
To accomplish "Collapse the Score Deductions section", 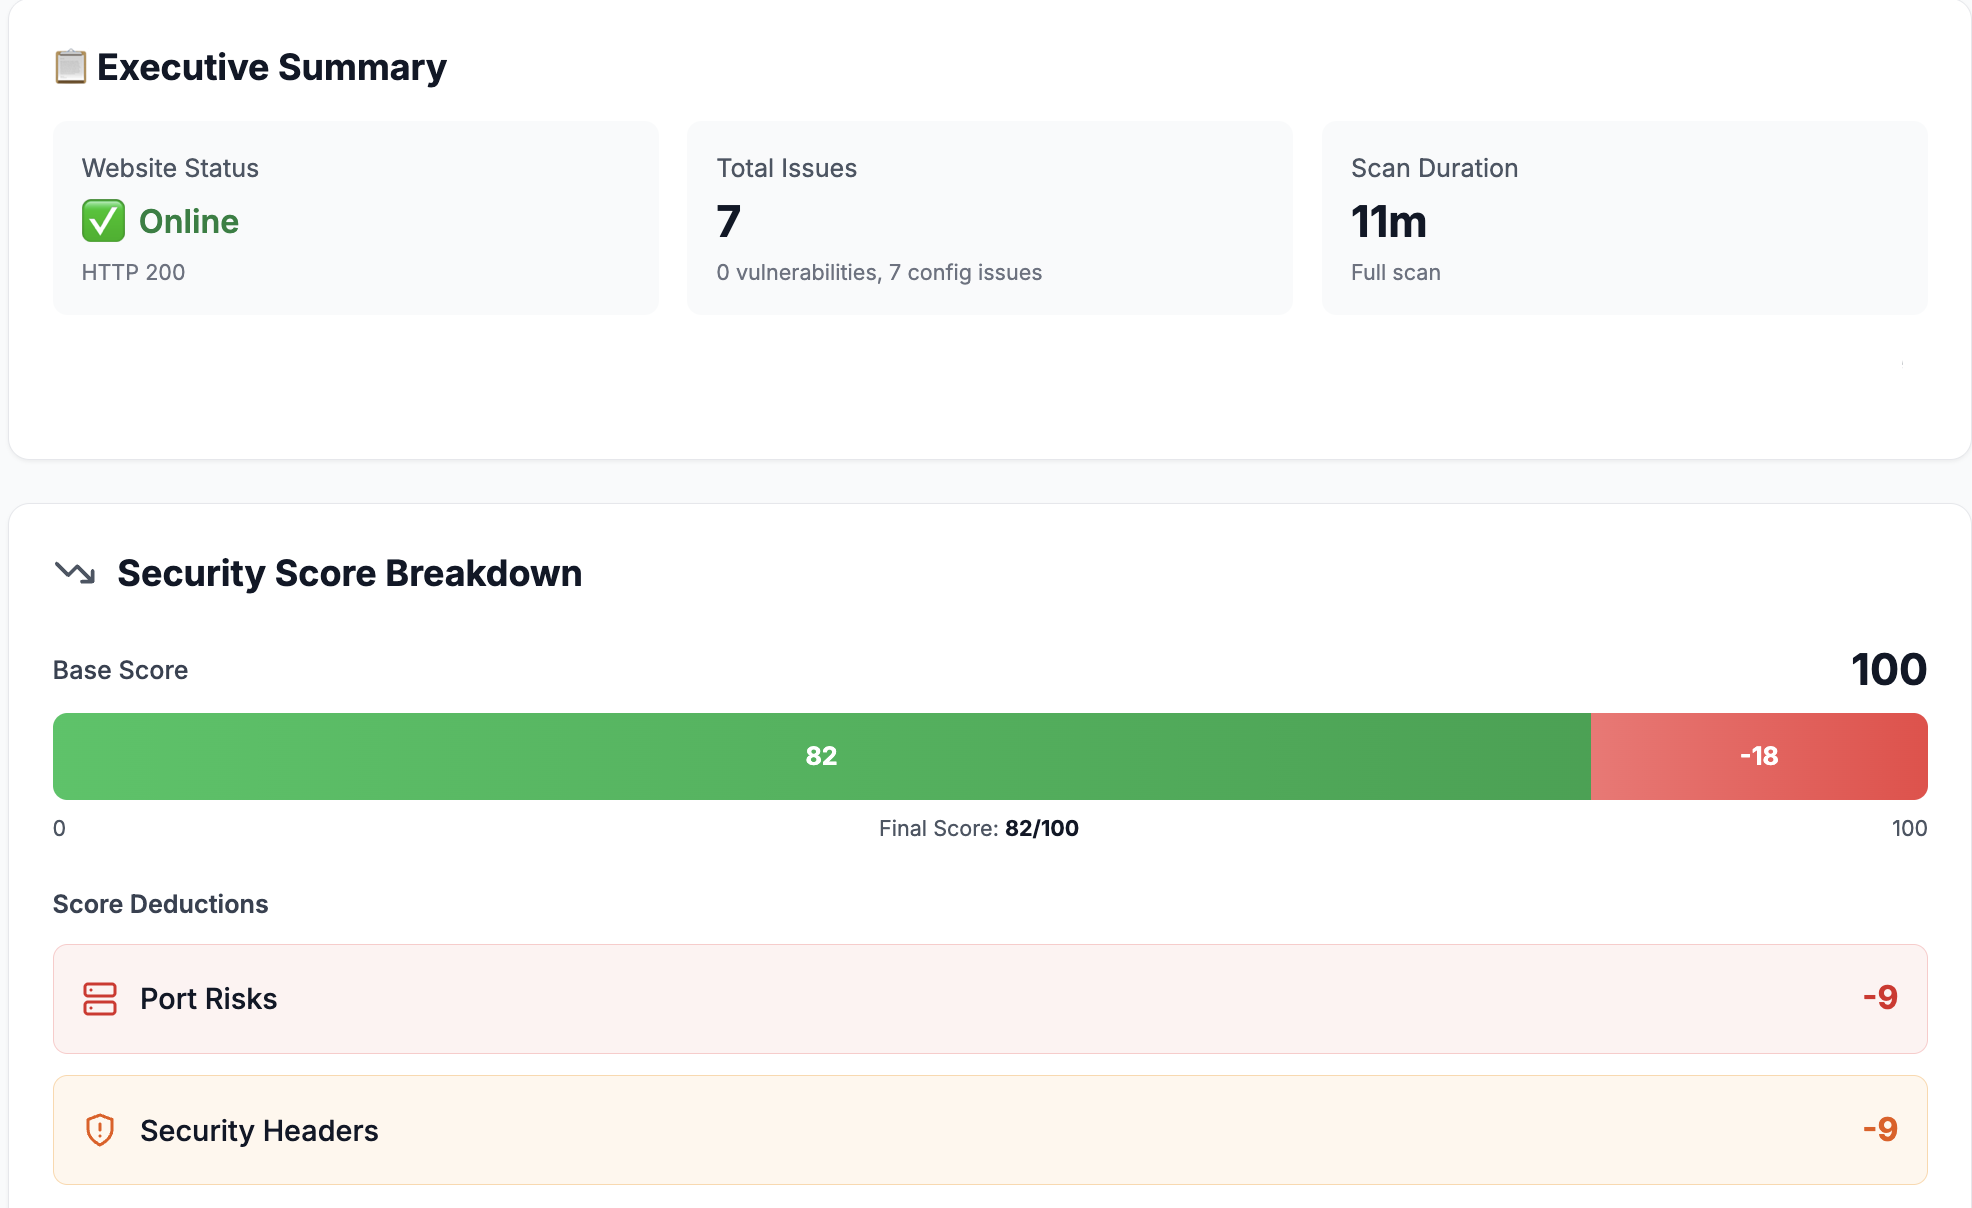I will pyautogui.click(x=161, y=903).
